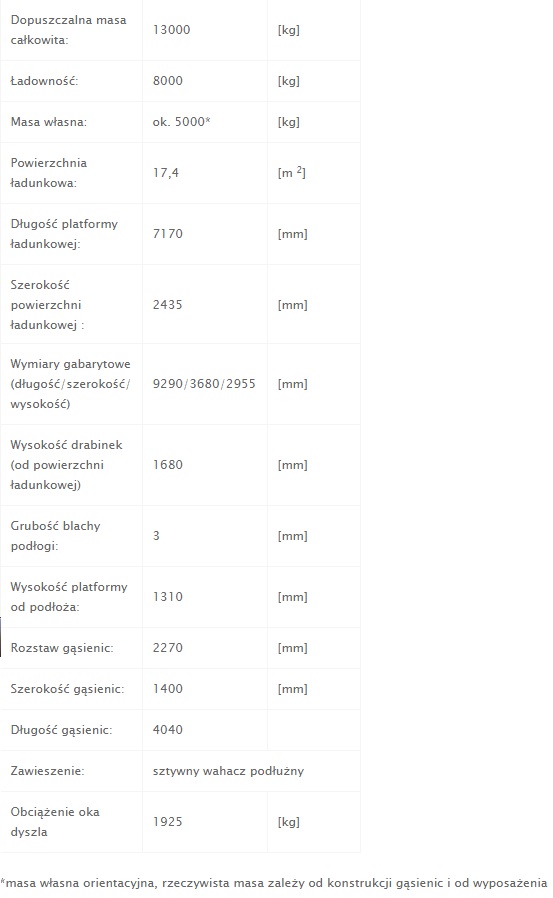Click the 4040 Długość gąsienic value
This screenshot has width=553, height=898.
(168, 730)
